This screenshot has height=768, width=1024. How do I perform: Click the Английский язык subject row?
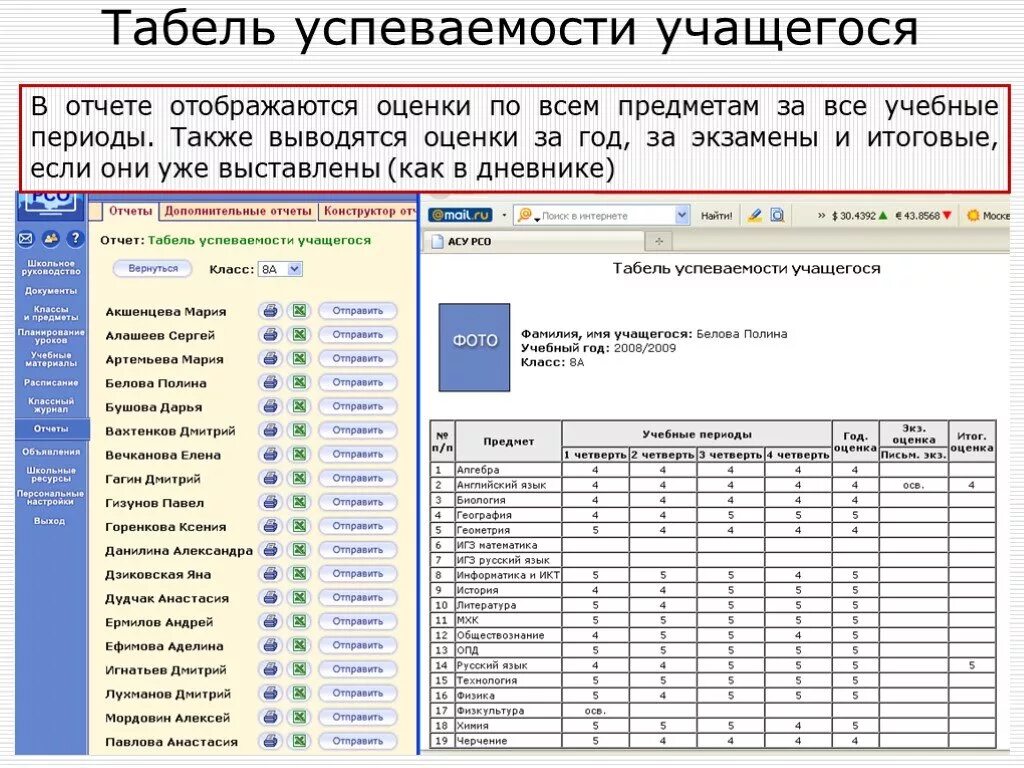pyautogui.click(x=712, y=485)
